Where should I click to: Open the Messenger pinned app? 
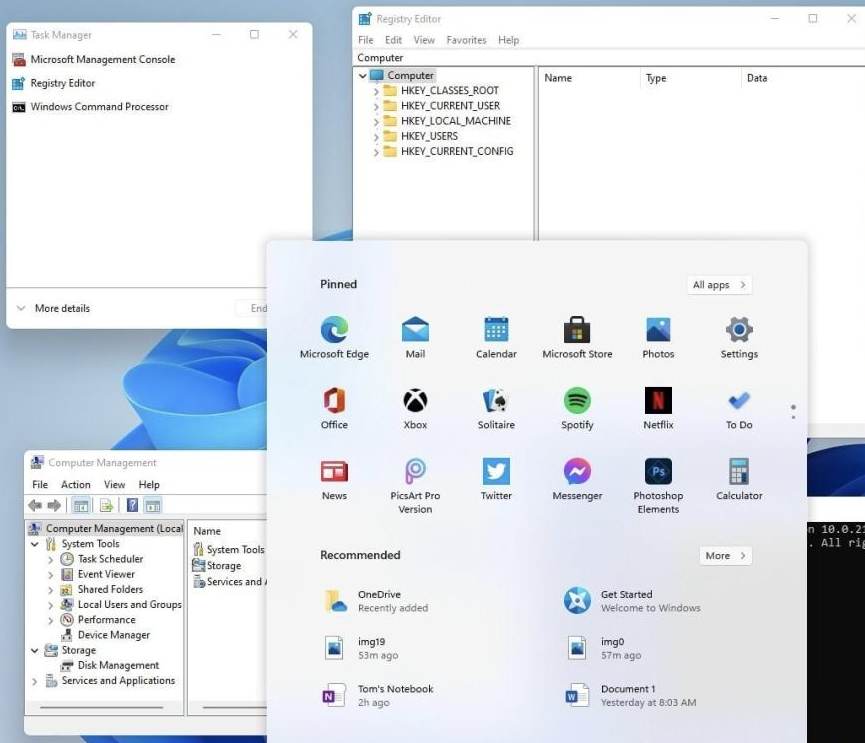coord(577,472)
